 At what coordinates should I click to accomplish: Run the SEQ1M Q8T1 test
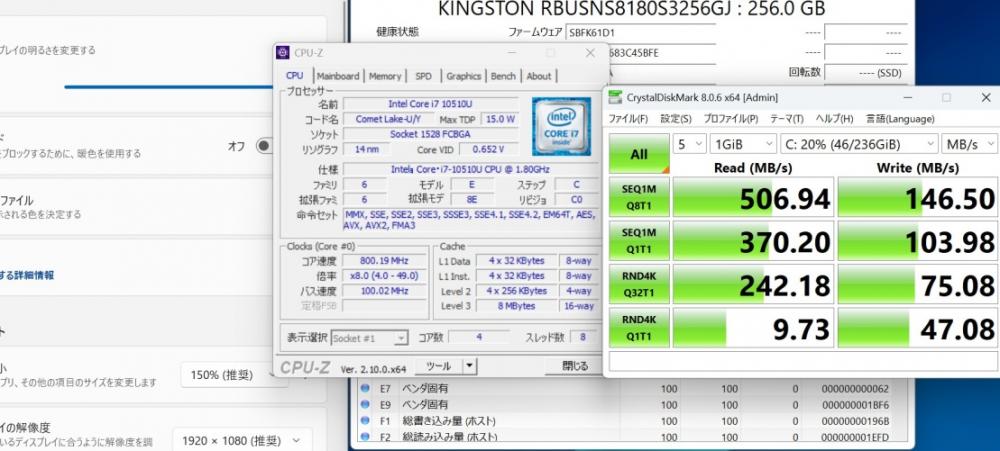[x=639, y=198]
